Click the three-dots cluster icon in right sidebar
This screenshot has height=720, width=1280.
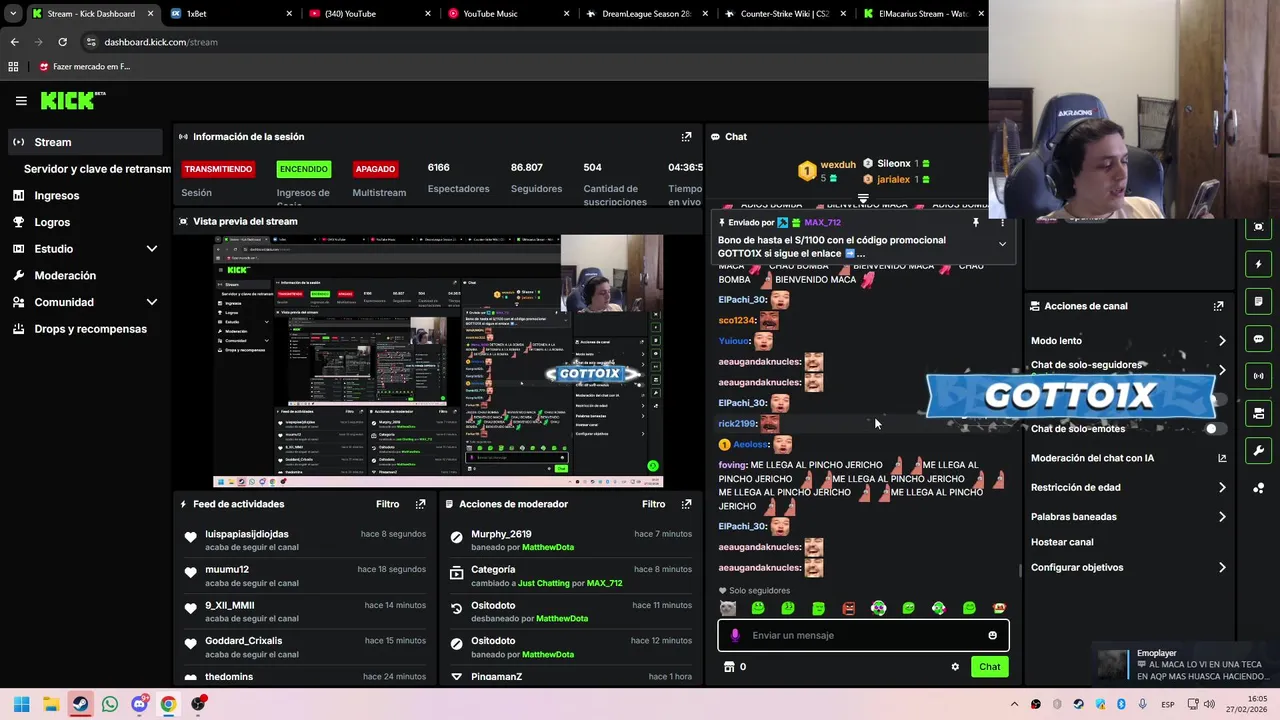click(1258, 488)
